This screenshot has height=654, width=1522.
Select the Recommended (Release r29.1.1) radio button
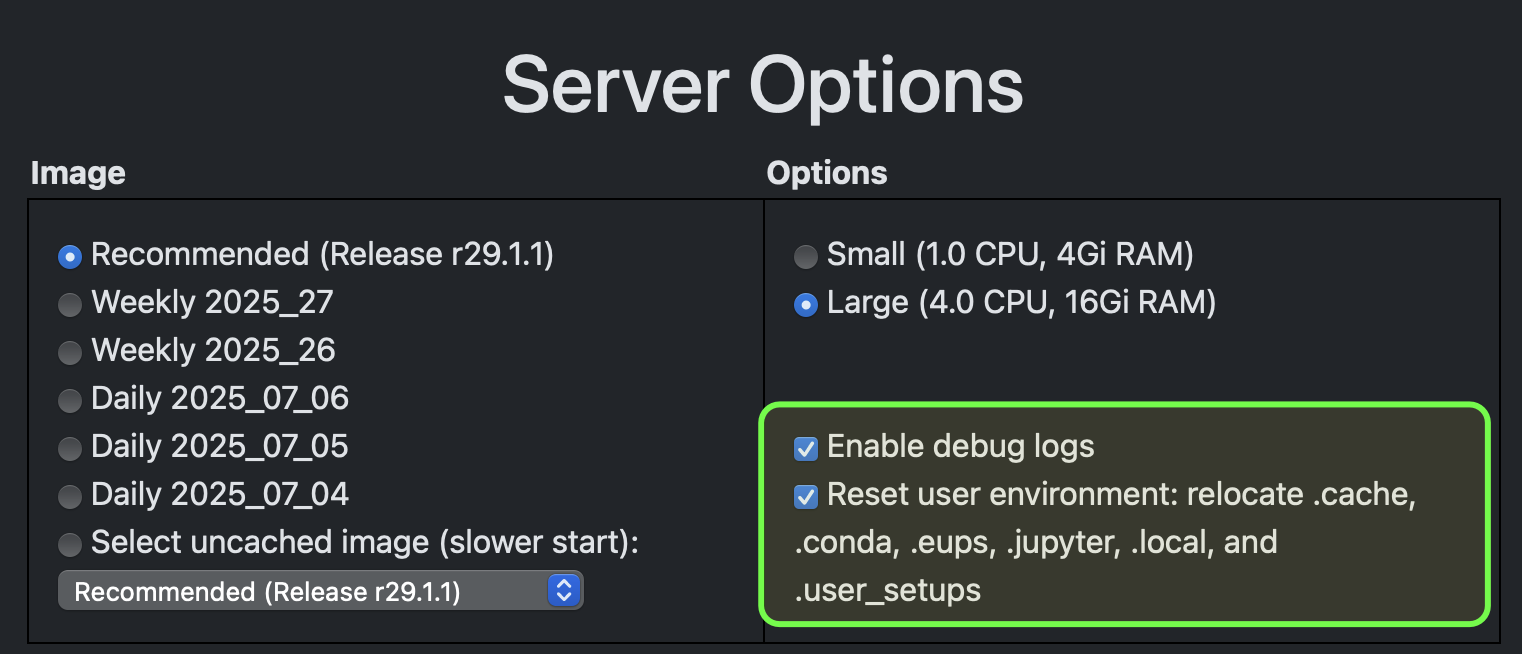tap(69, 257)
